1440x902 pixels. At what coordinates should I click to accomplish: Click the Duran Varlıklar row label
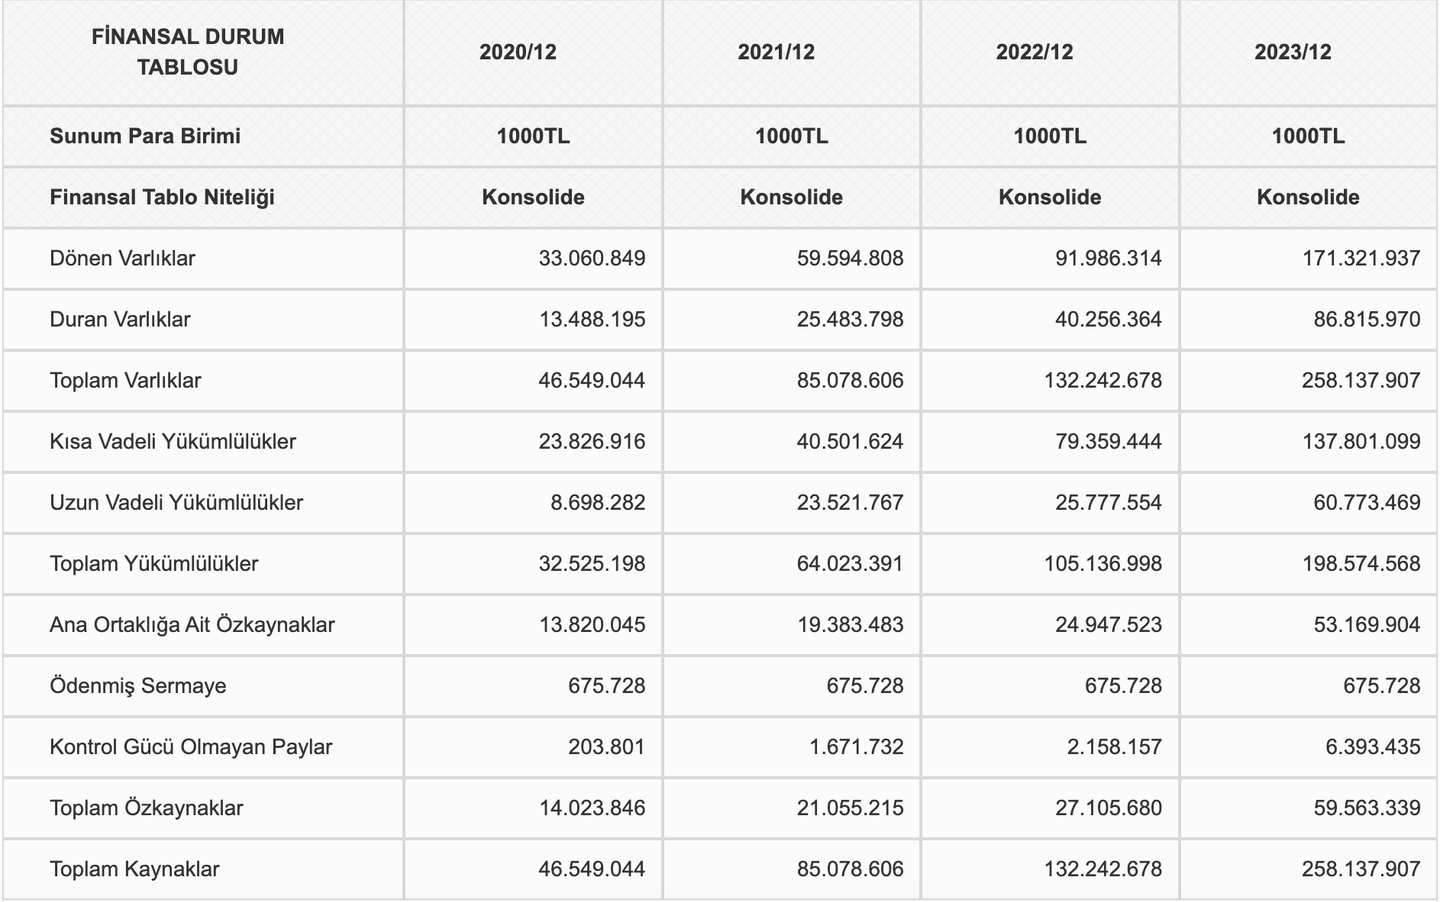[x=120, y=319]
